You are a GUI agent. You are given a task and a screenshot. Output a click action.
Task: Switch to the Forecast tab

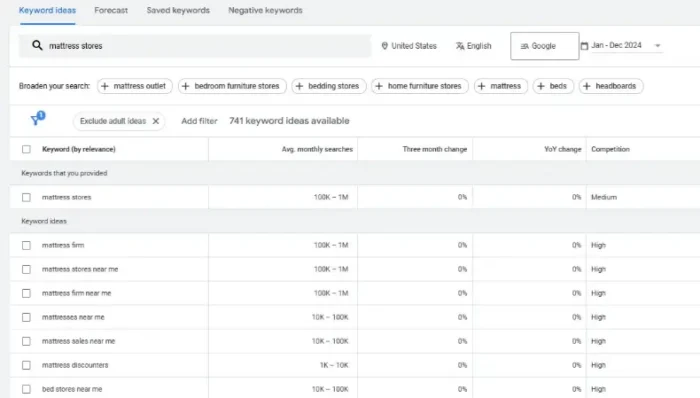tap(111, 10)
